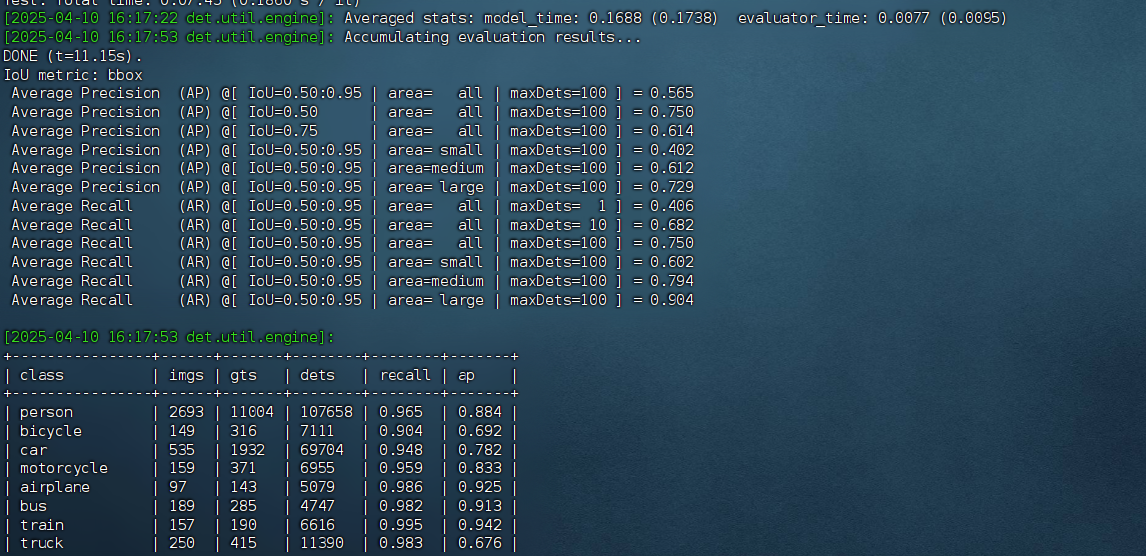
Task: Select the 0.402 small-area precision value
Action: pyautogui.click(x=672, y=150)
